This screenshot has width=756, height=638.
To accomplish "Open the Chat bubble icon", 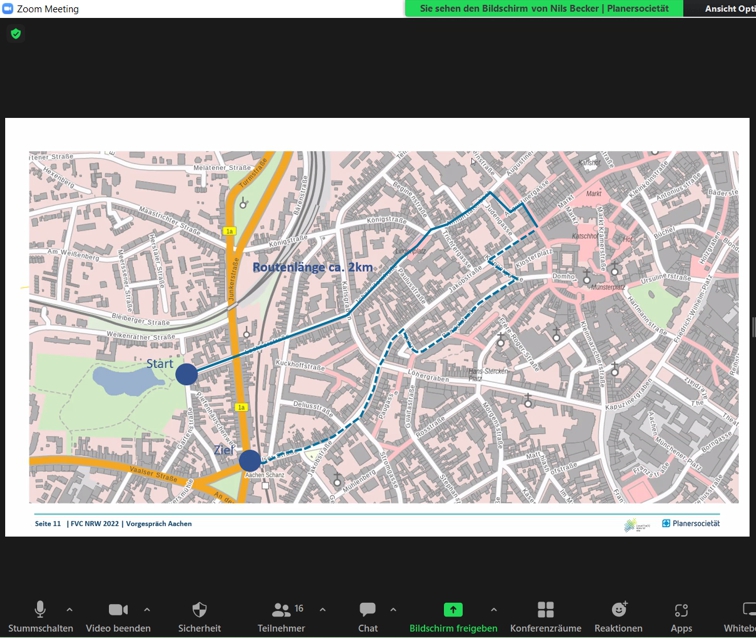I will [367, 610].
